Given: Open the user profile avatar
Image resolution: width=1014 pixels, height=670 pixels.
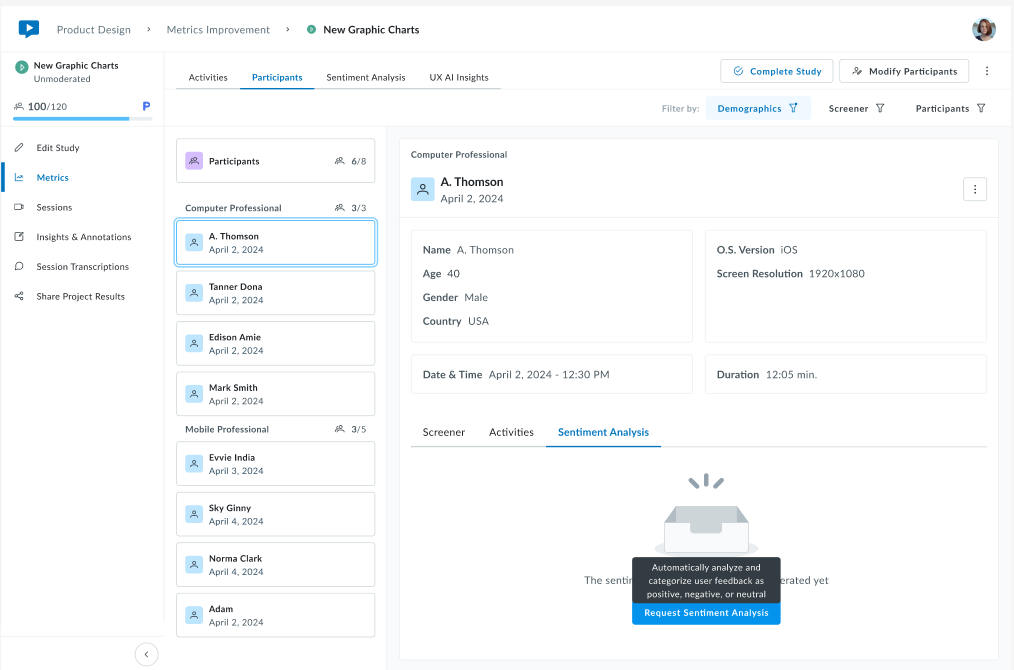Looking at the screenshot, I should click(983, 29).
